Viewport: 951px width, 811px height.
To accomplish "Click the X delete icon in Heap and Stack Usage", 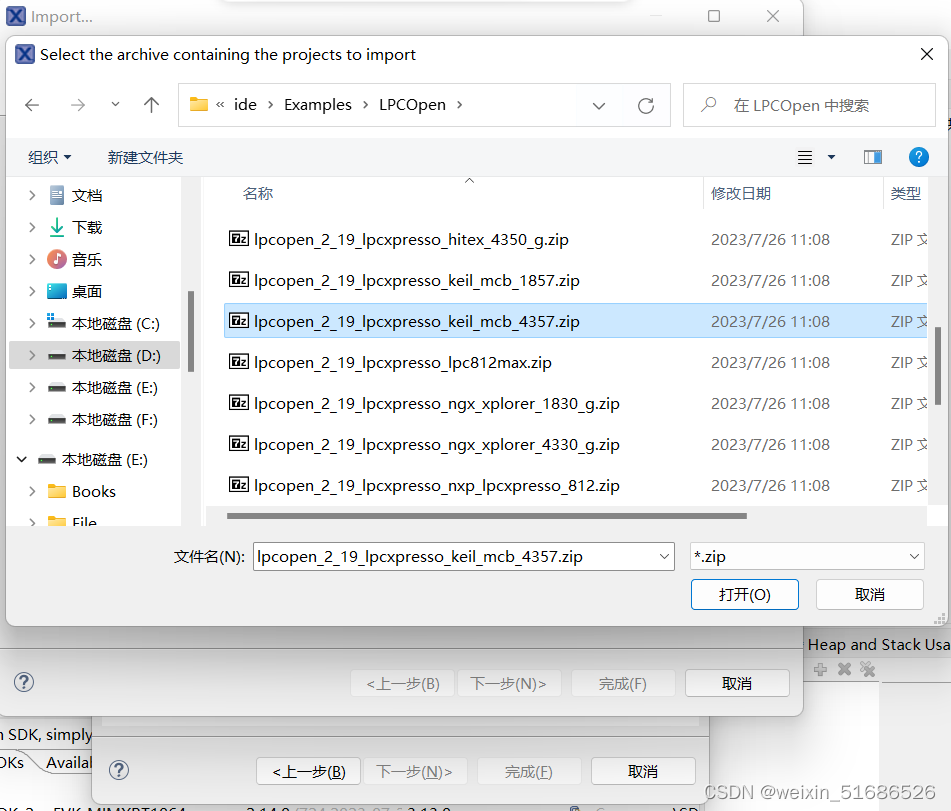I will point(844,669).
